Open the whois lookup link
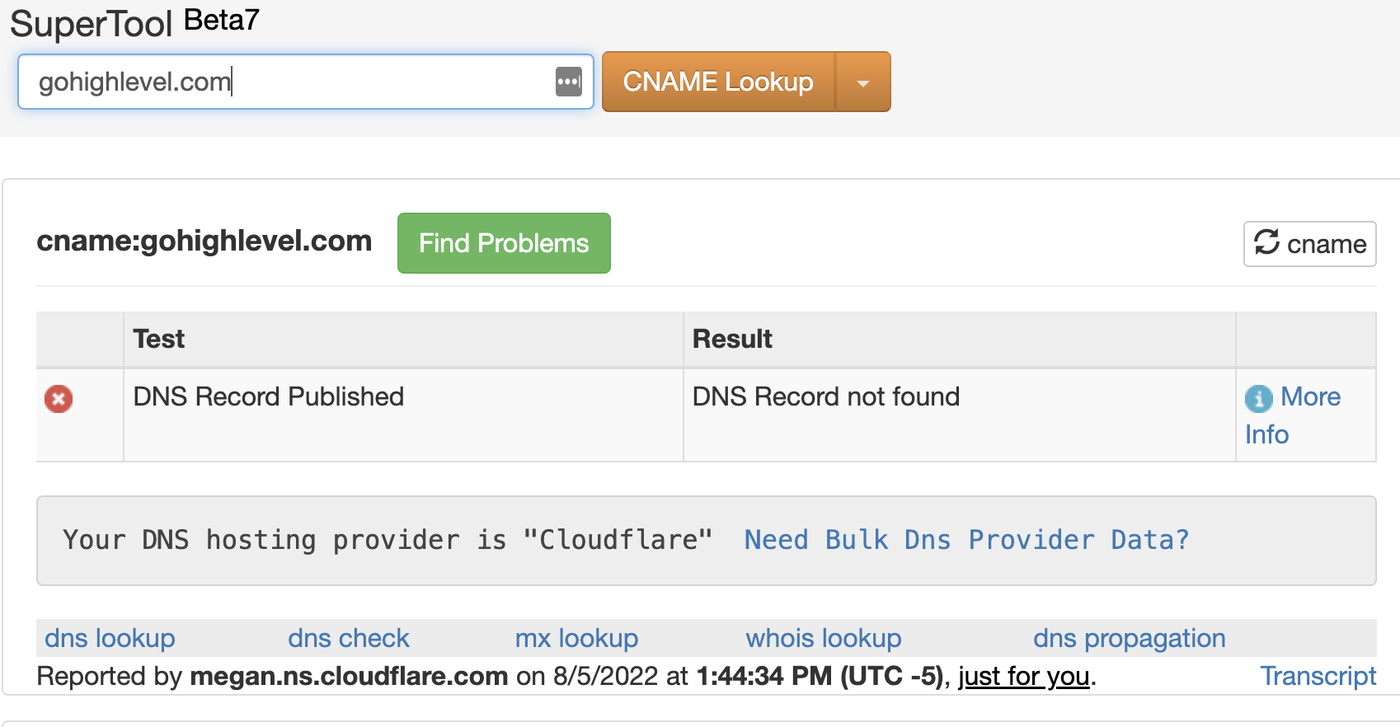1400x727 pixels. coord(823,638)
